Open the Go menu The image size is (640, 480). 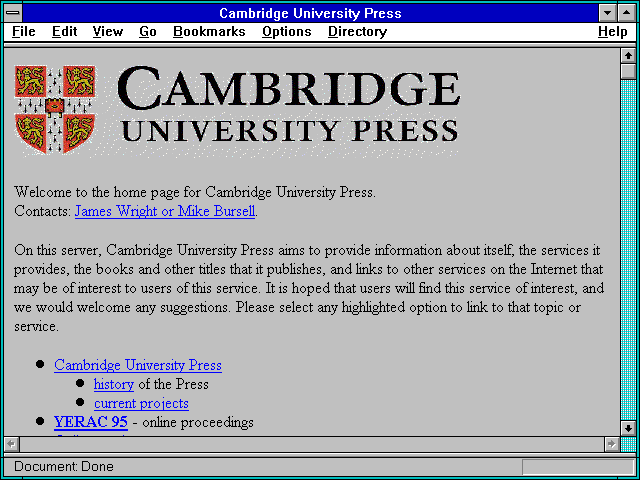tap(148, 32)
